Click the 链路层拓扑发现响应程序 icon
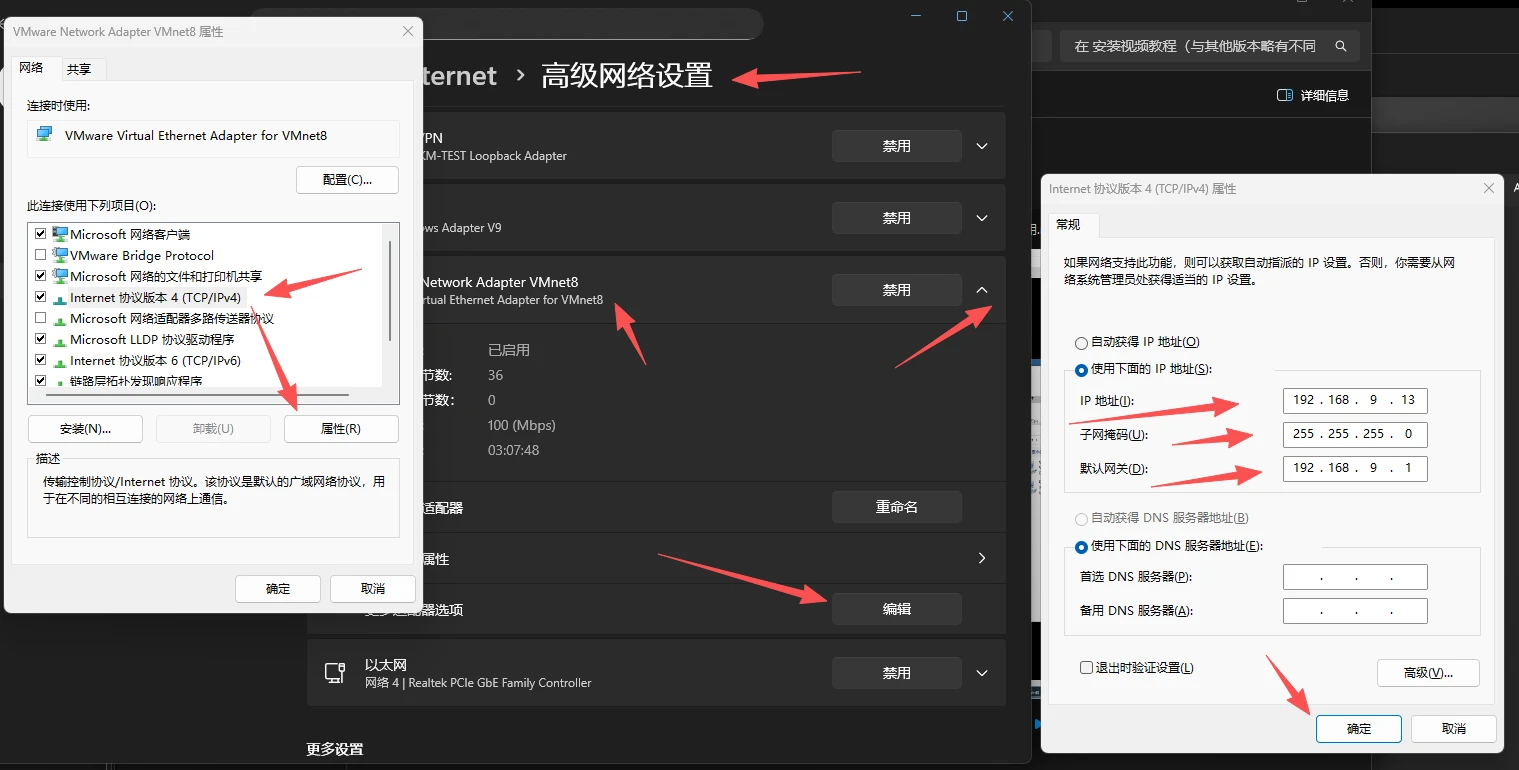This screenshot has width=1519, height=770. [59, 381]
